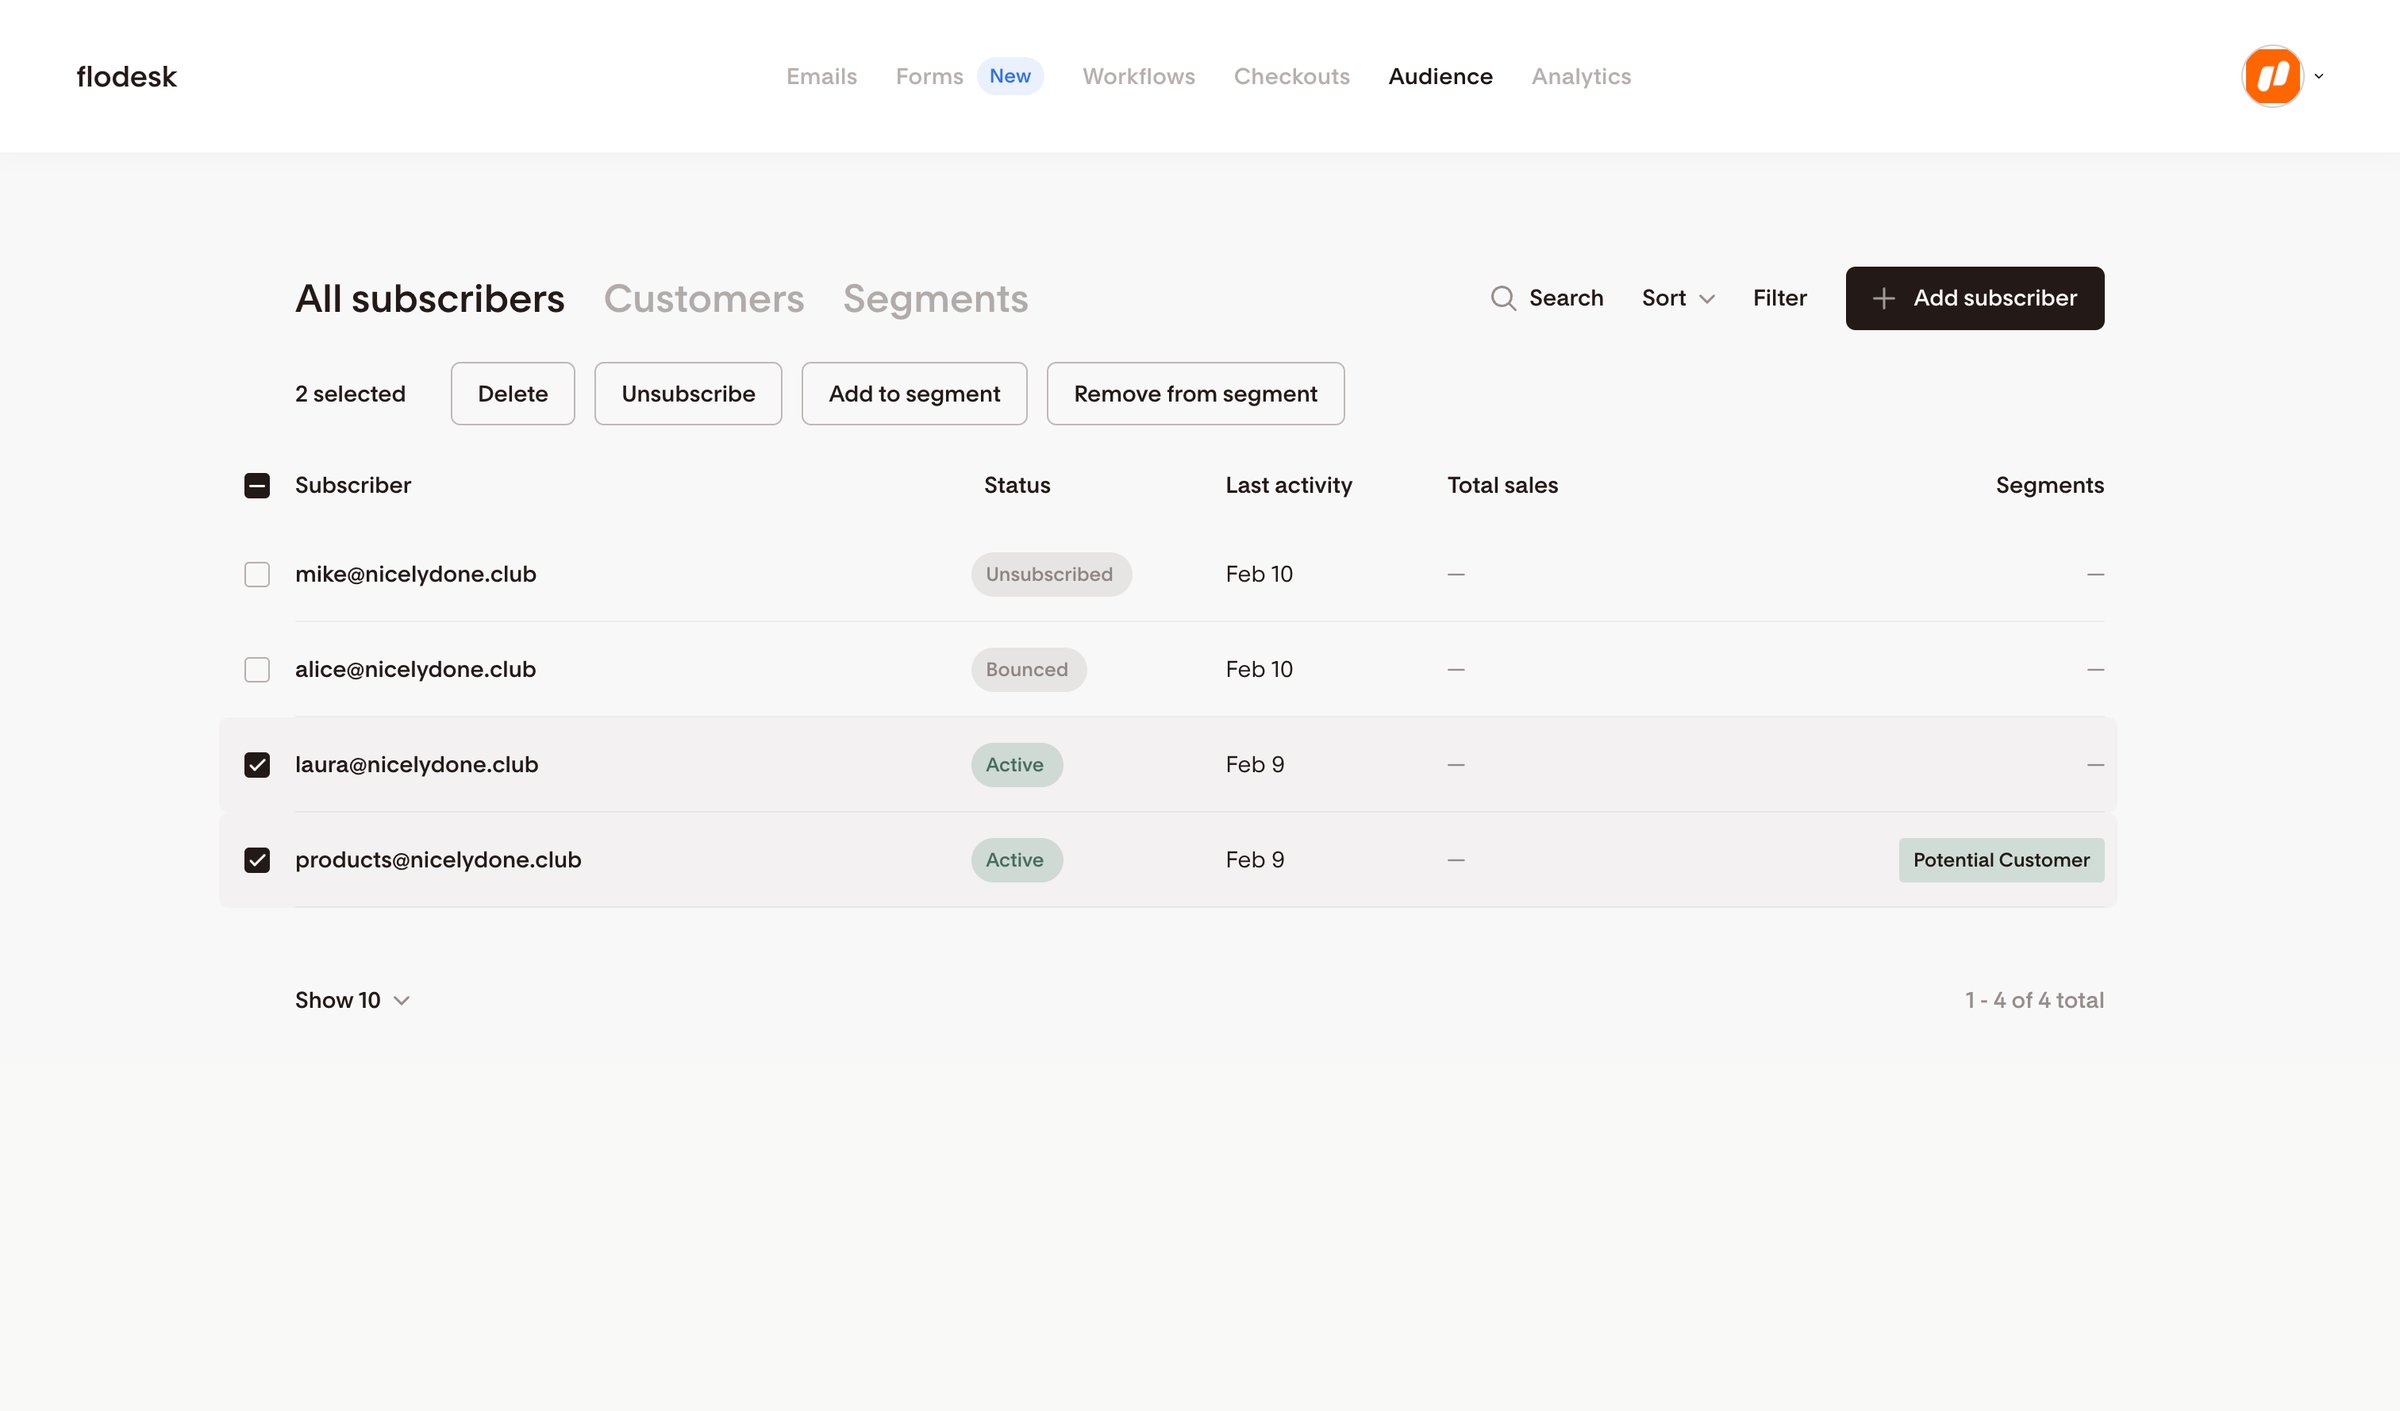Expand the account menu chevron
The image size is (2400, 1411).
pyautogui.click(x=2318, y=76)
